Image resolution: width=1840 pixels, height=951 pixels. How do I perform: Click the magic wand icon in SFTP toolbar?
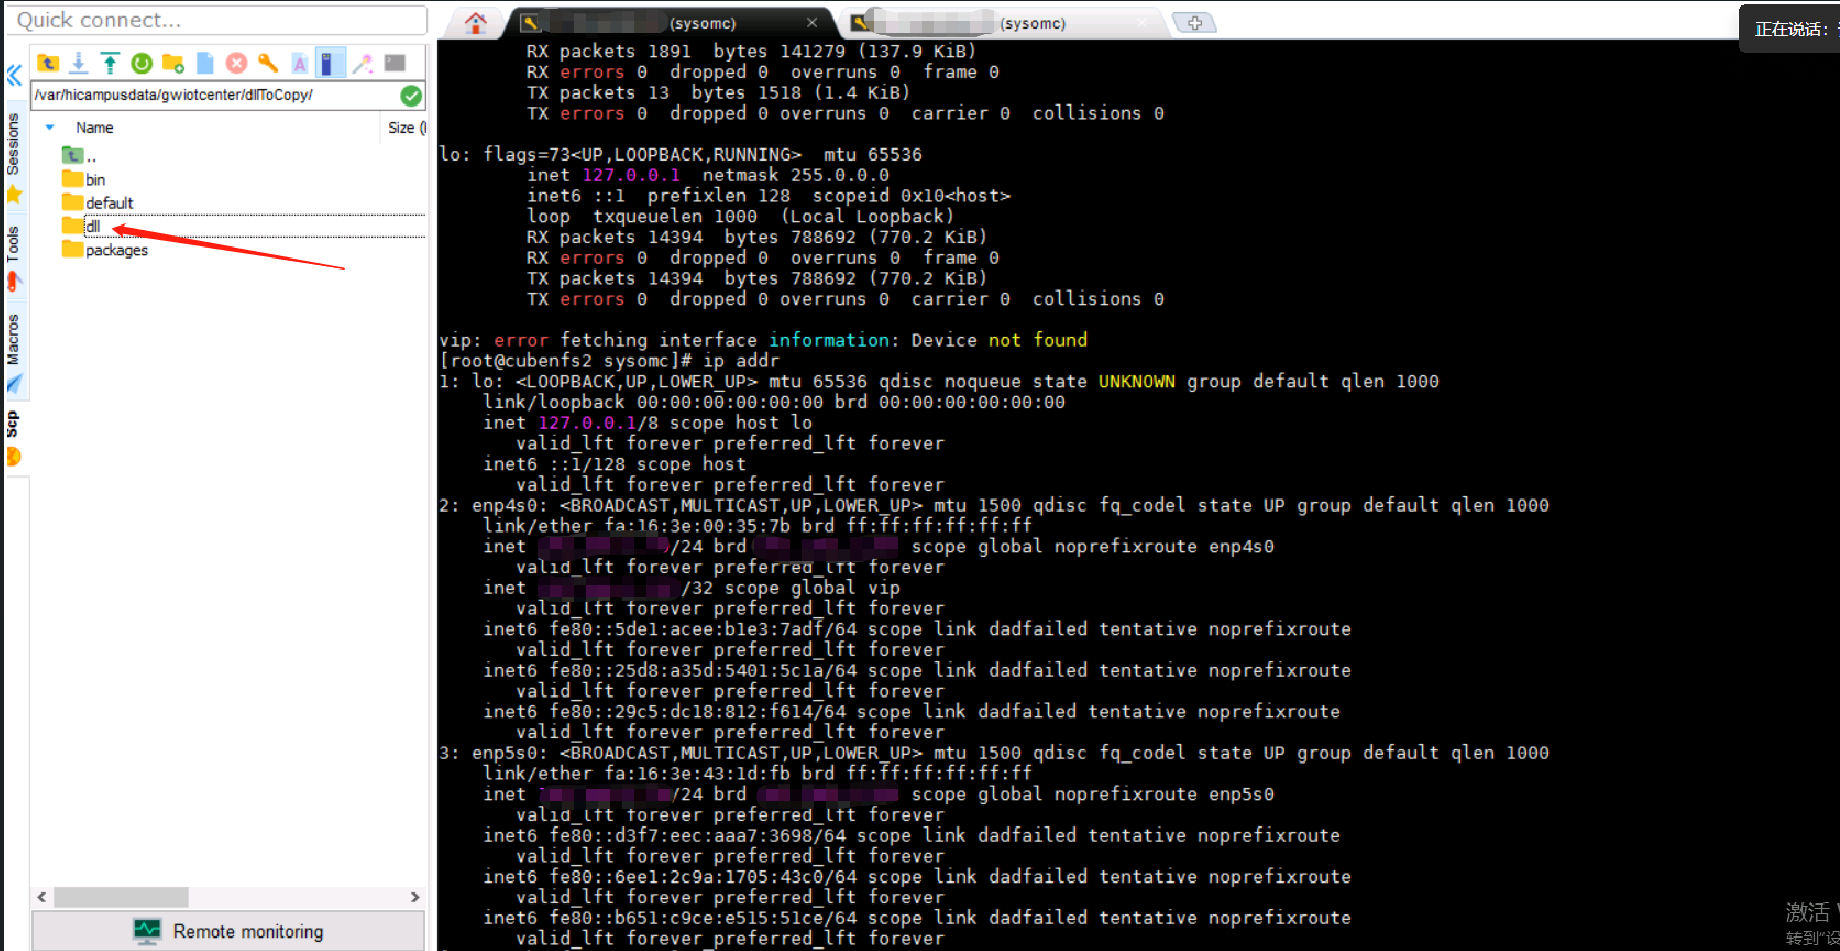coord(362,64)
